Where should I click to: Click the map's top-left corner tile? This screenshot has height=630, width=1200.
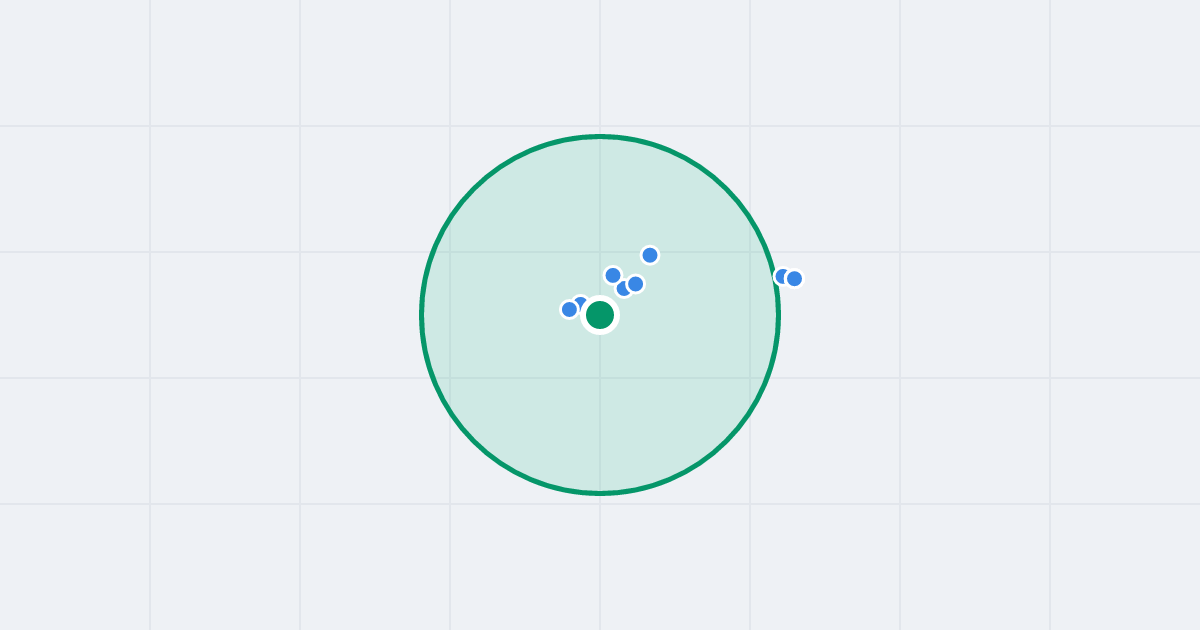pos(75,63)
